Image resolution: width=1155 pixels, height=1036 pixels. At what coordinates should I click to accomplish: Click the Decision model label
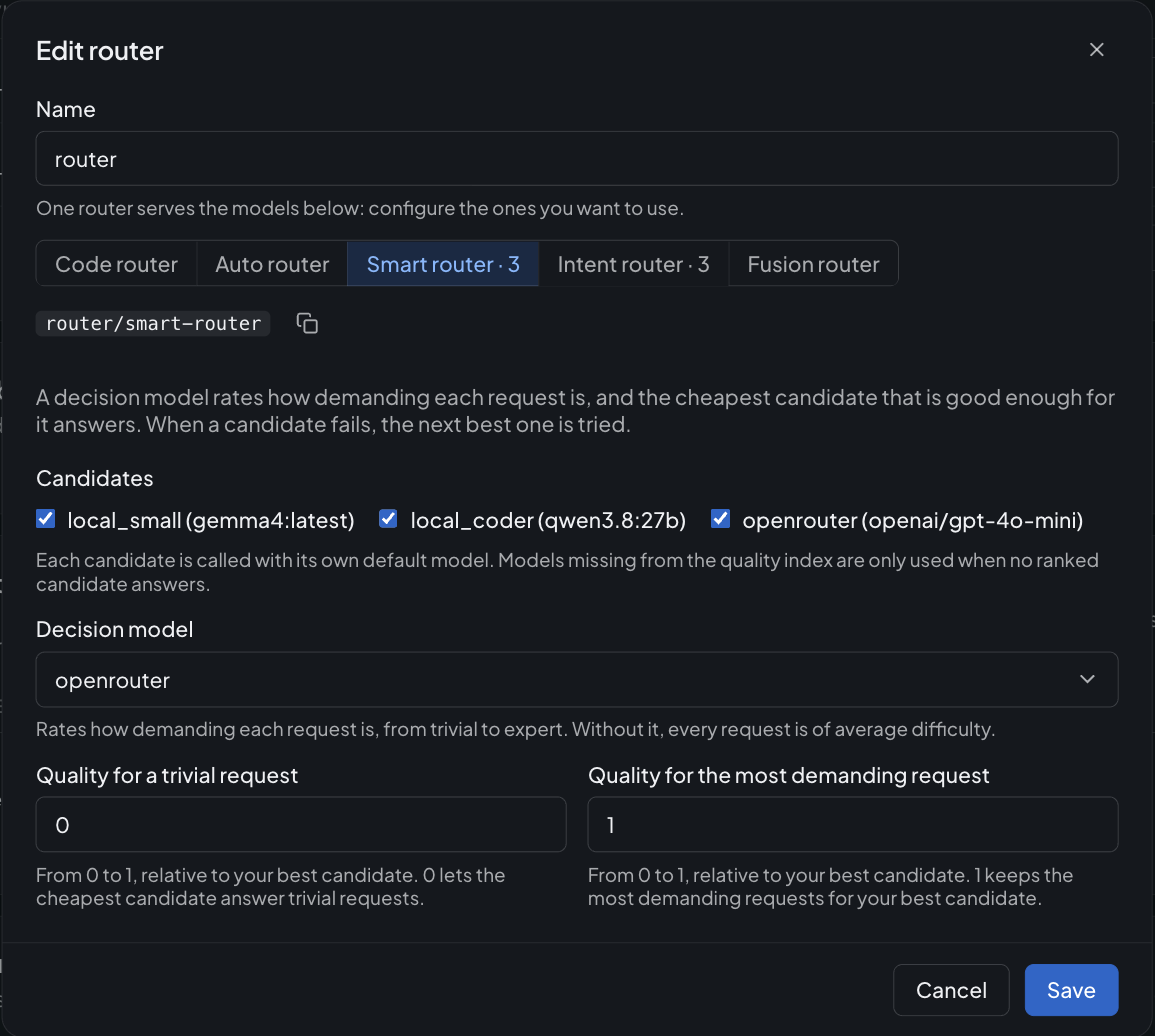point(114,629)
